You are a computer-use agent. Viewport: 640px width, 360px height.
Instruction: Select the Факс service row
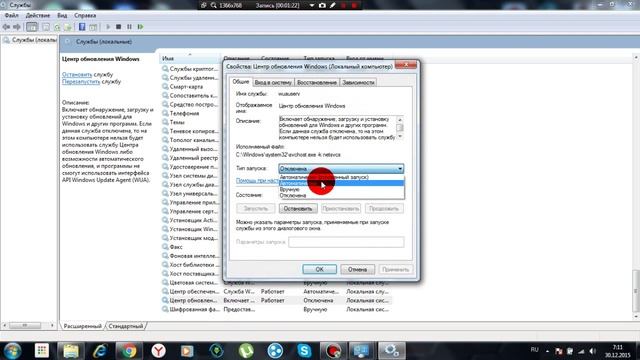[176, 247]
